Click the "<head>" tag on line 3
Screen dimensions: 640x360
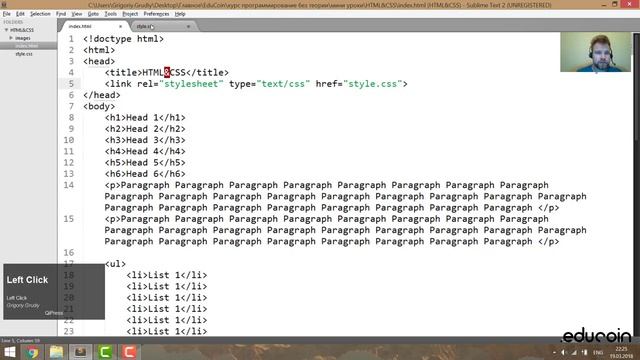99,62
